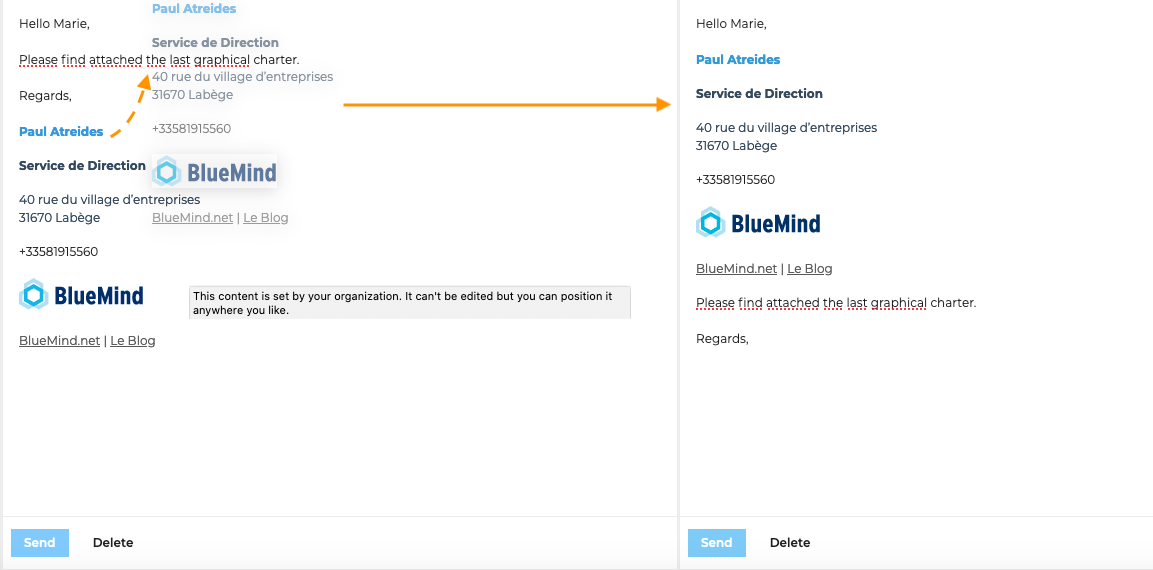
Task: Place cursor after 'Regards,' in right email
Action: click(x=749, y=339)
